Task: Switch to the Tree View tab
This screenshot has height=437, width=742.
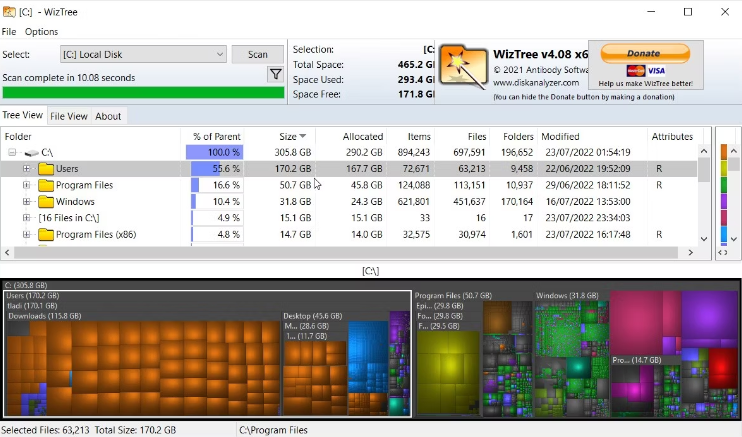Action: [23, 115]
